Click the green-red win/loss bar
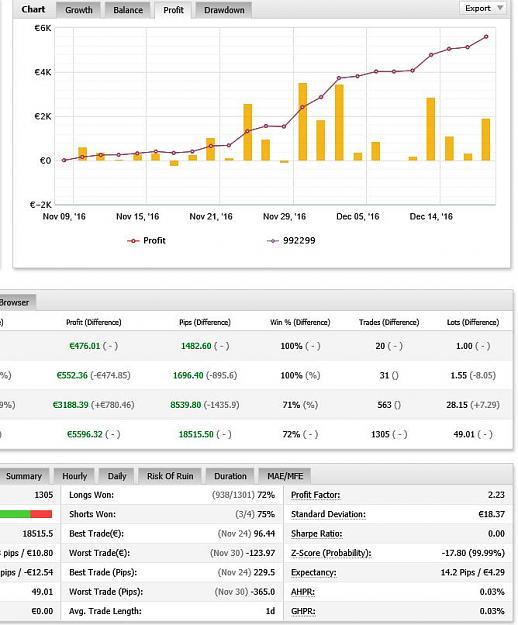The width and height of the screenshot is (518, 625). [x=26, y=514]
